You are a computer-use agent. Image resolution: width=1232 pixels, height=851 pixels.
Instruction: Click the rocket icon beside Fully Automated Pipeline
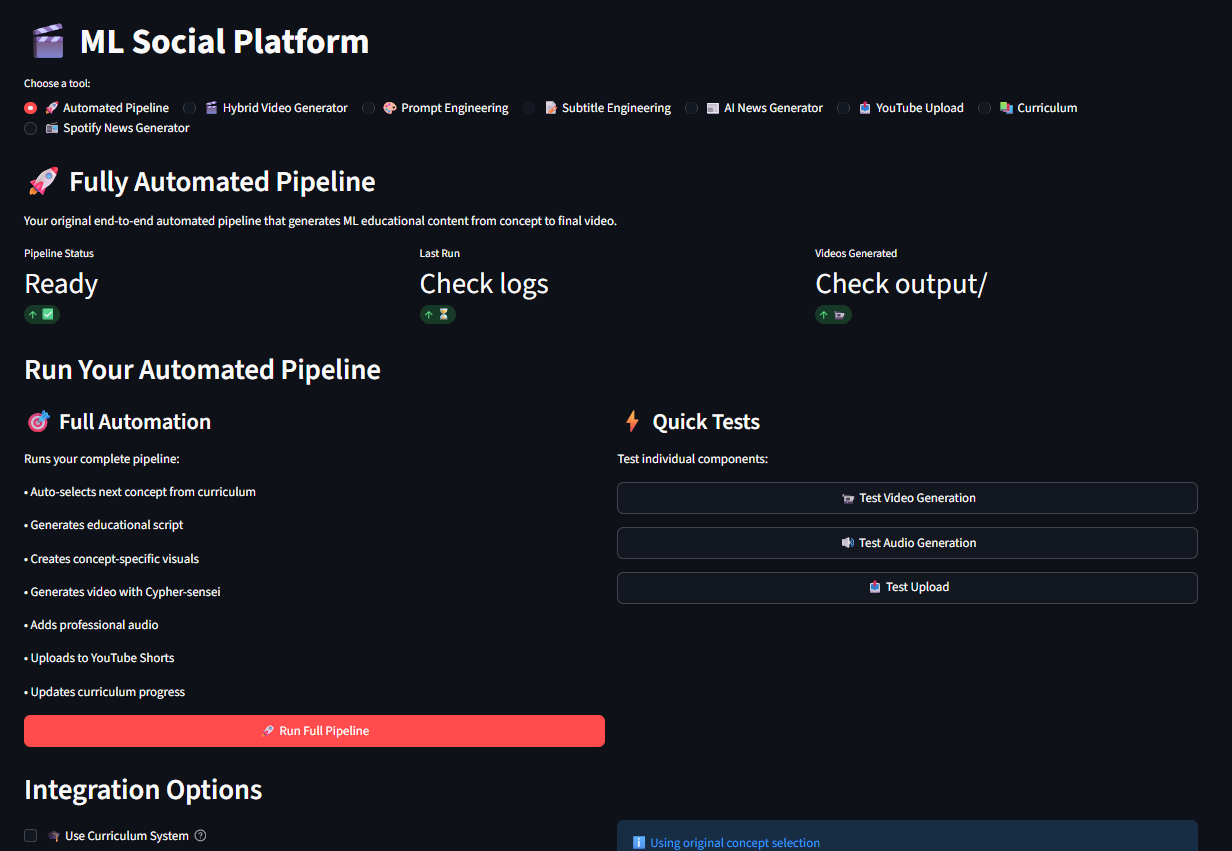tap(42, 182)
